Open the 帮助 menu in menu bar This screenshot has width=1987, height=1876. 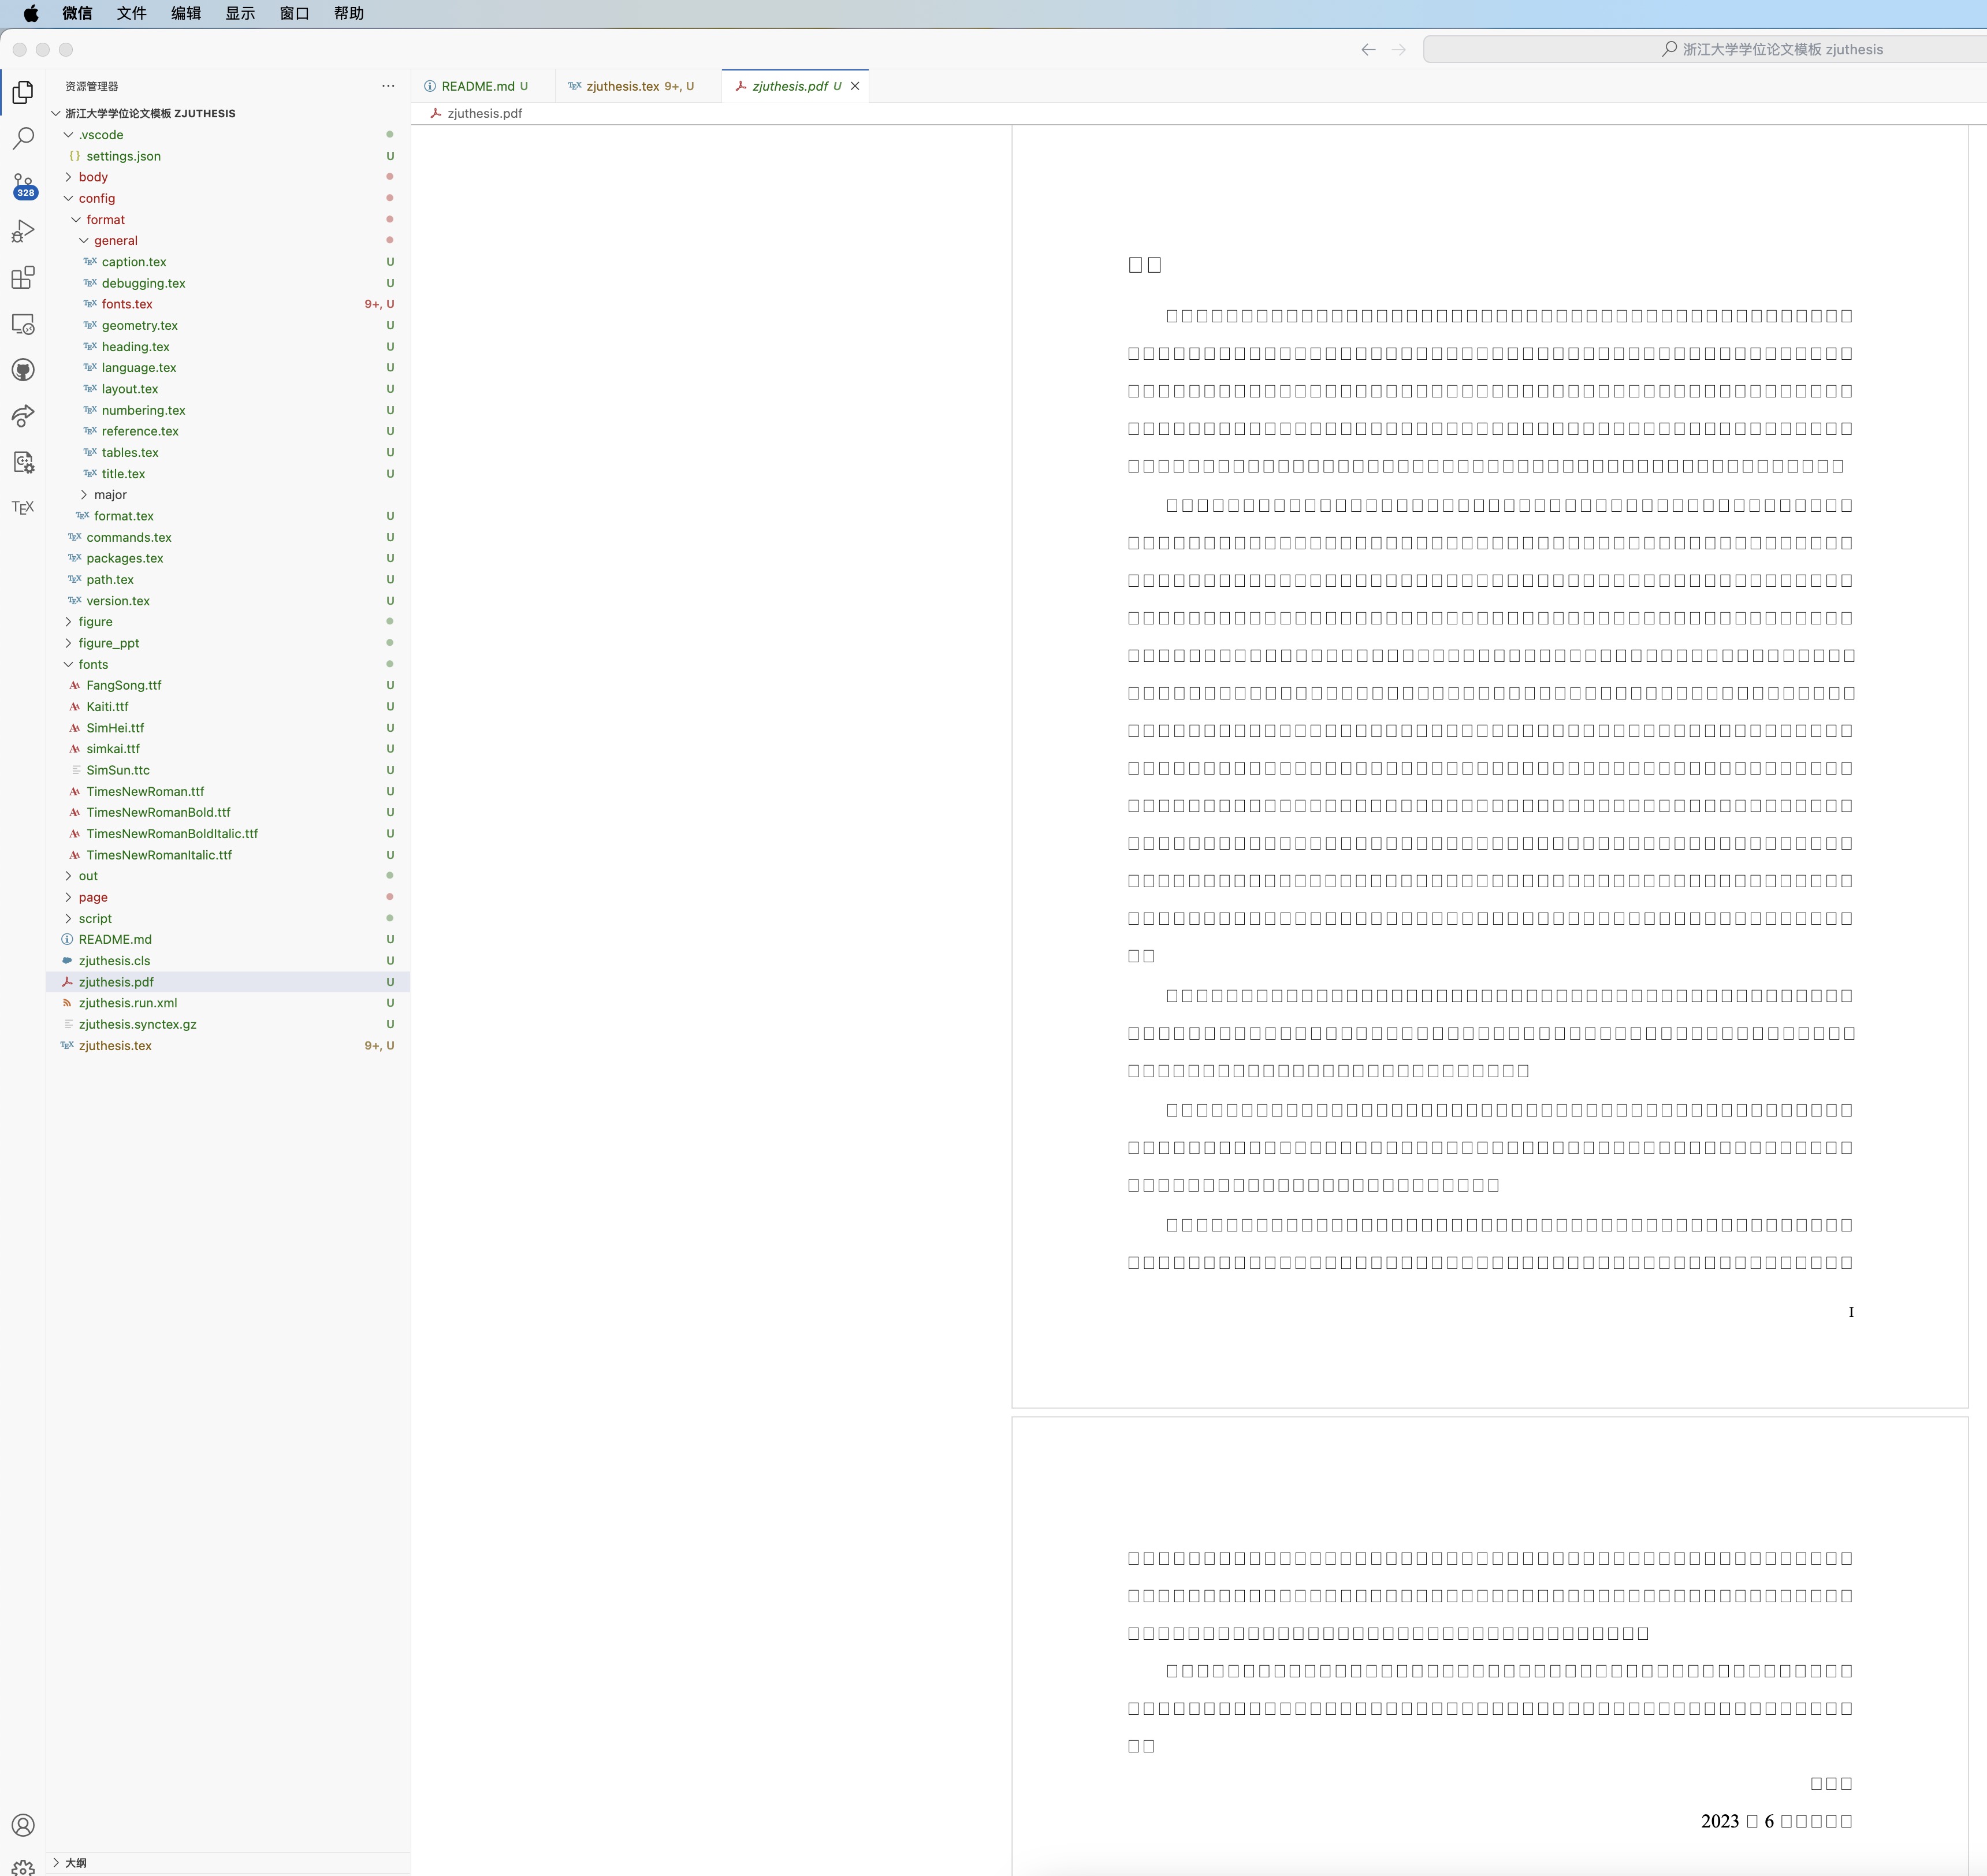pos(348,13)
